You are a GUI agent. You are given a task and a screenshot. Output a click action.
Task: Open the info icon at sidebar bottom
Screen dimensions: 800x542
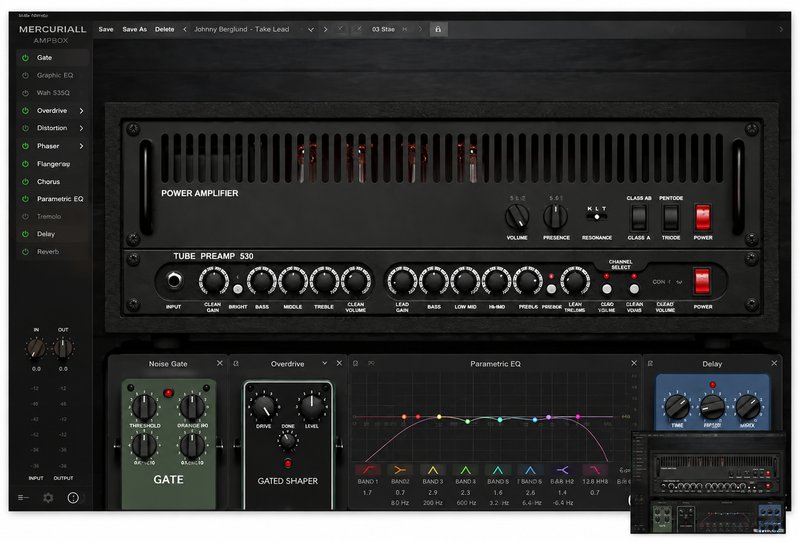point(73,498)
